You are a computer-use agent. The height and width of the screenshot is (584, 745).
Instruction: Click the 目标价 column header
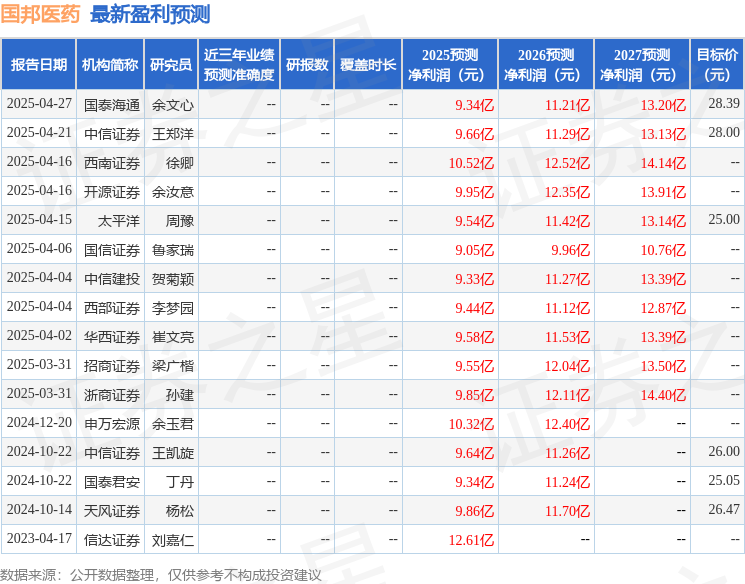pos(717,65)
